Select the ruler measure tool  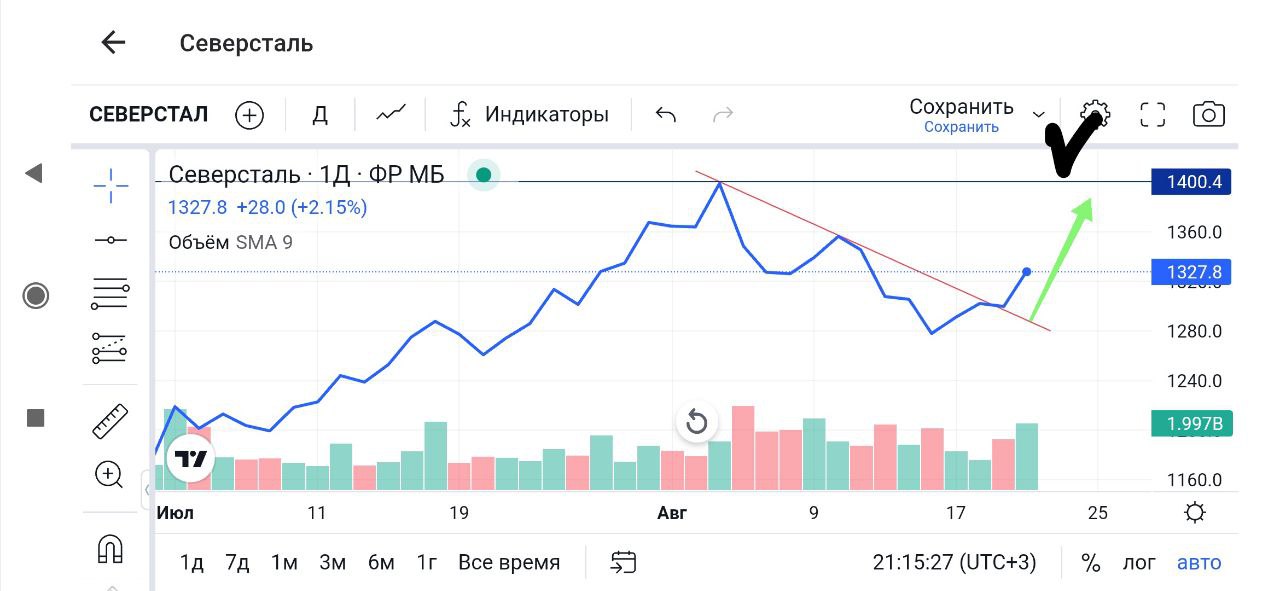click(110, 421)
